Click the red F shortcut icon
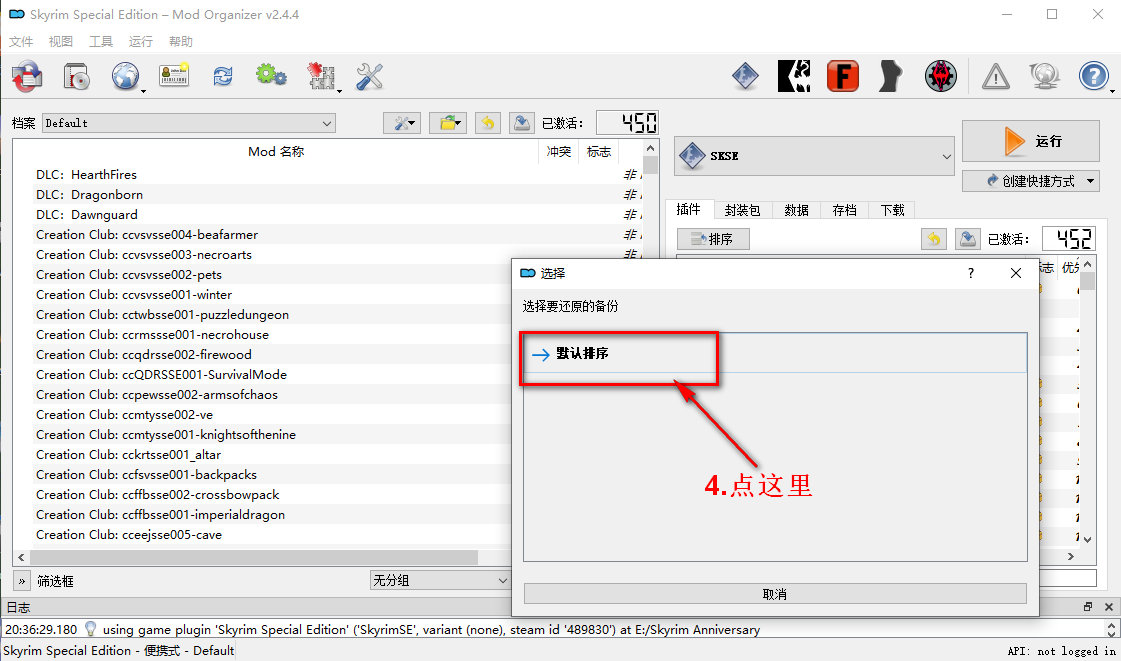 point(843,76)
